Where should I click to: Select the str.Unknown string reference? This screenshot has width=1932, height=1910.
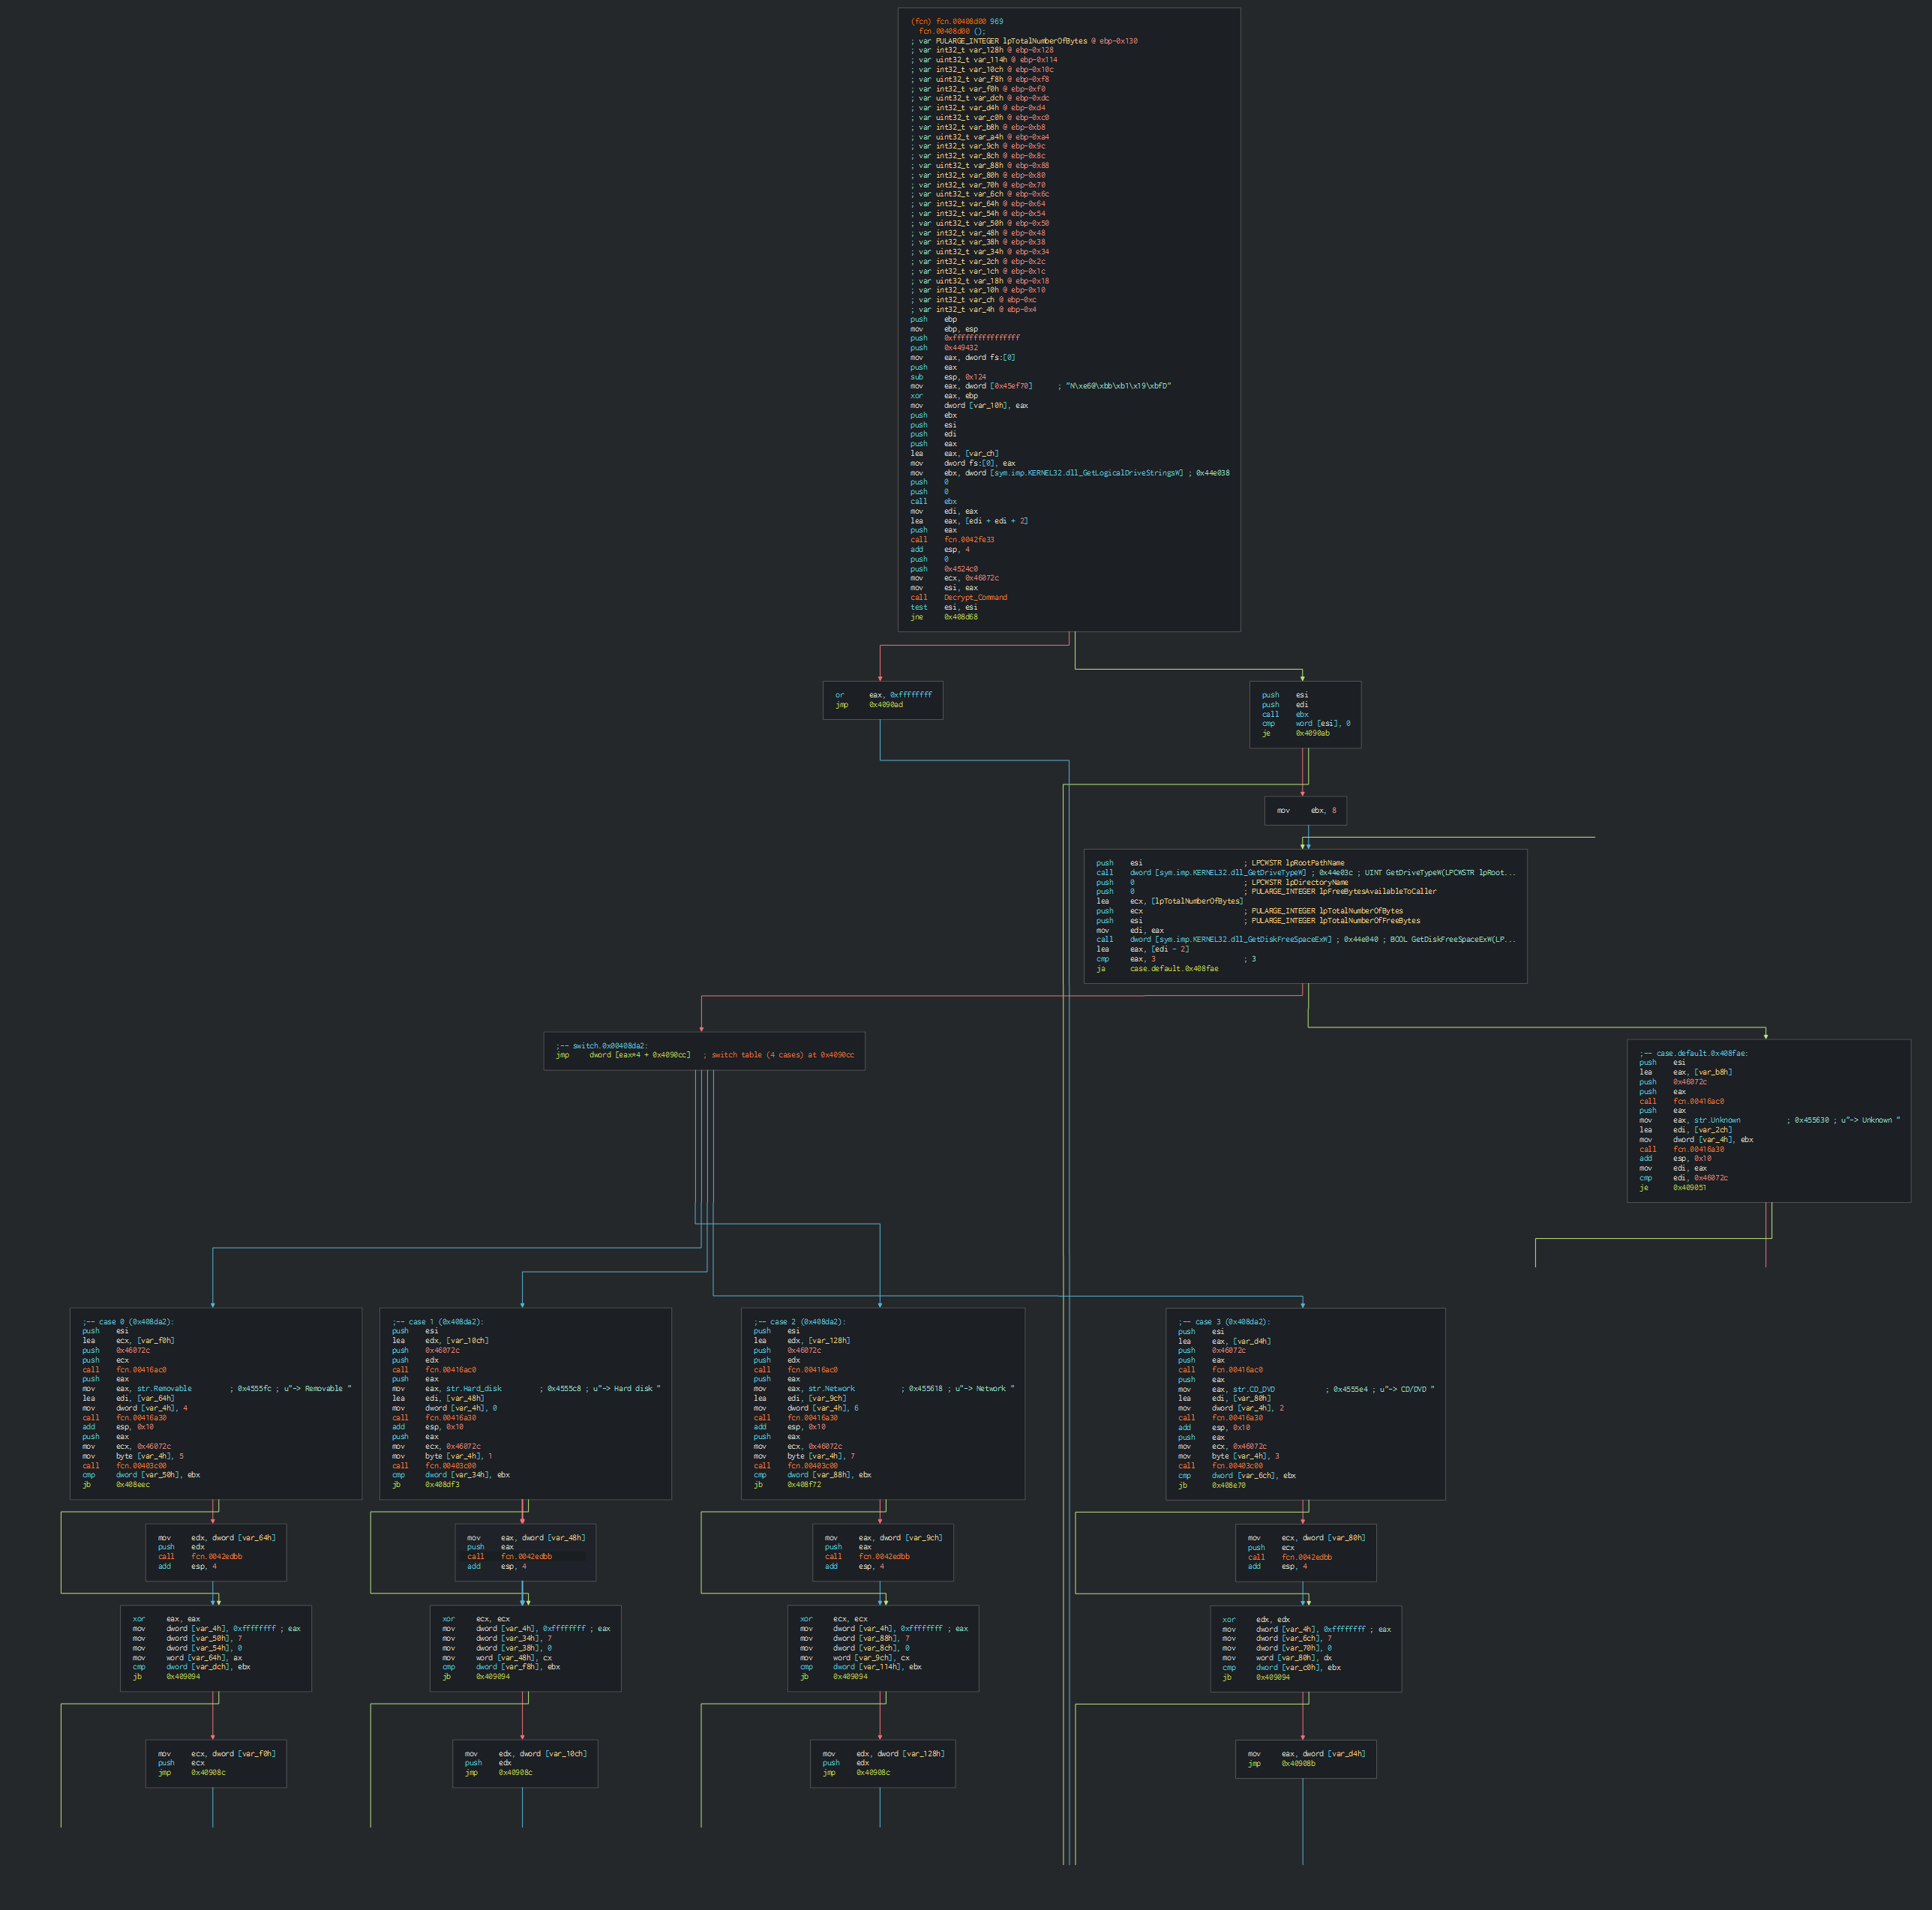tap(1716, 1120)
